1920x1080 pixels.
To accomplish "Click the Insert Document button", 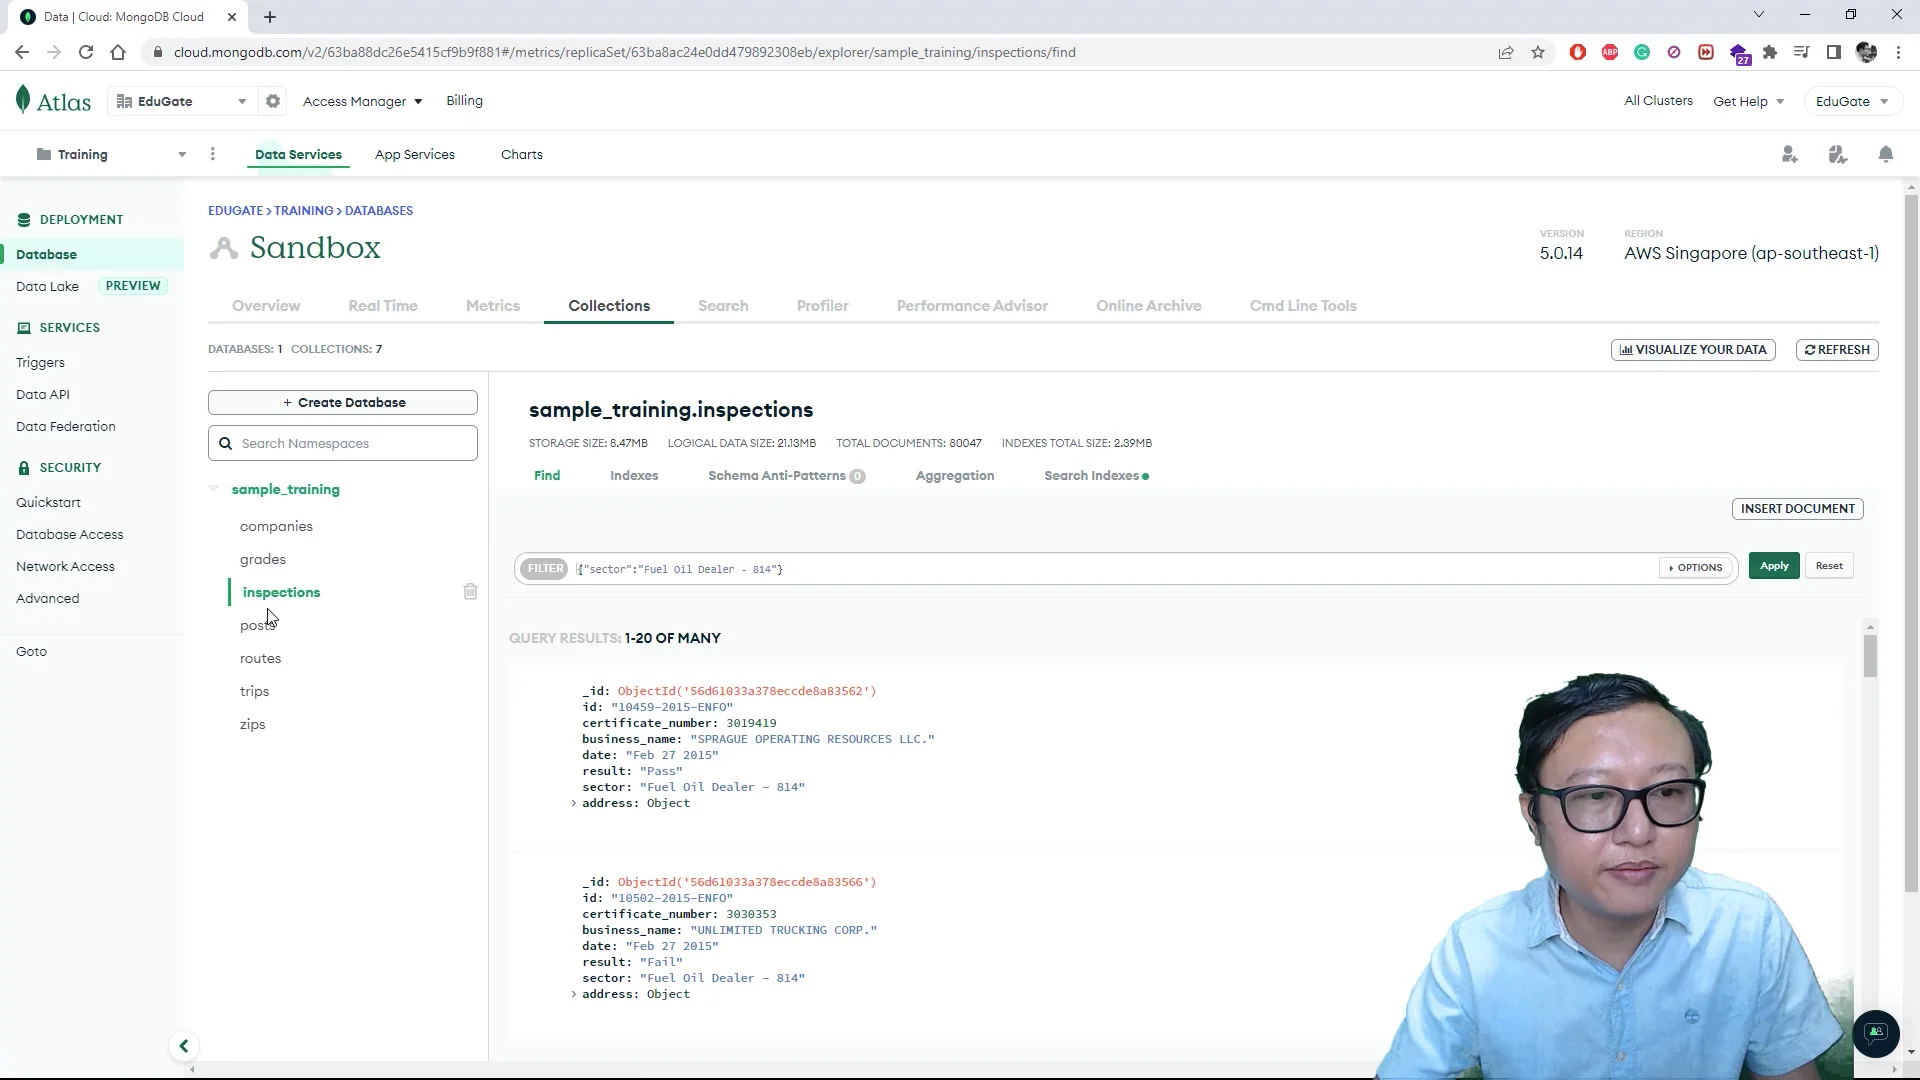I will [1797, 508].
